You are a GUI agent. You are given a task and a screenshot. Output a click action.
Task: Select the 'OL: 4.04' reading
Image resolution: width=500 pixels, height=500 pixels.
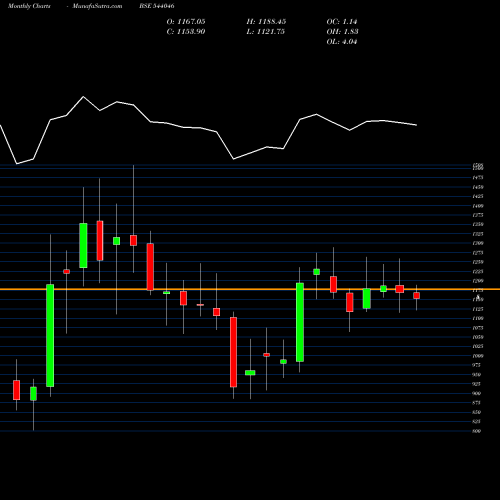point(342,42)
